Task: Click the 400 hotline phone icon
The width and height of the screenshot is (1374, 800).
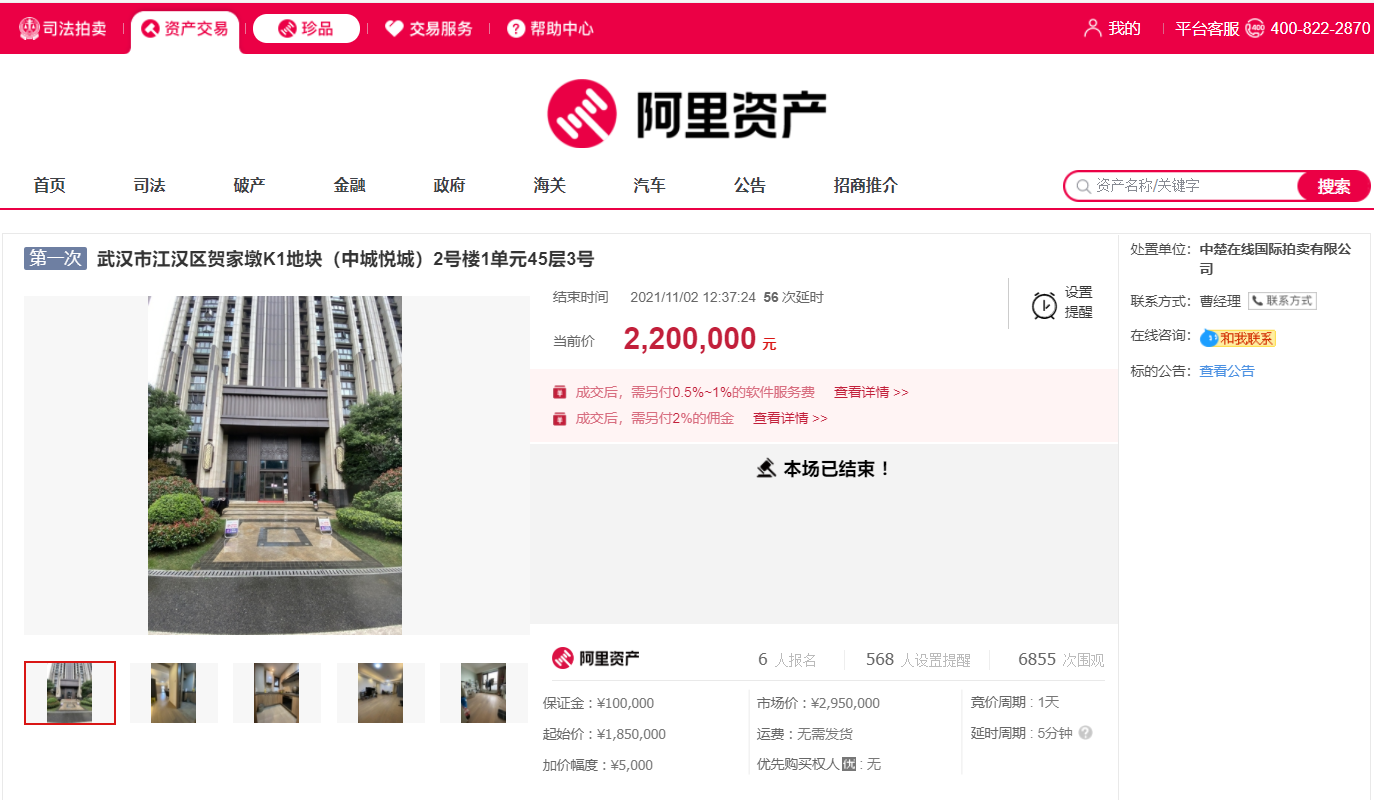Action: coord(1255,29)
